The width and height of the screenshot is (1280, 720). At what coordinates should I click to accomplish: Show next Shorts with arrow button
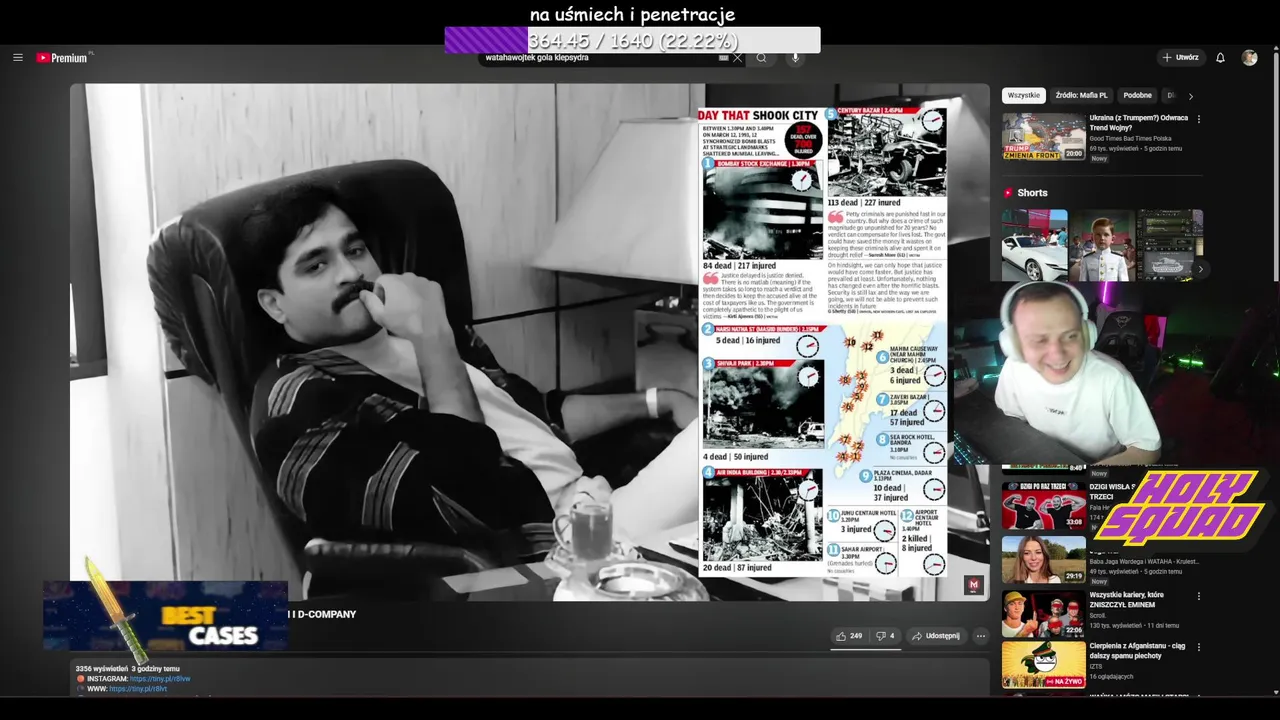(x=1200, y=269)
